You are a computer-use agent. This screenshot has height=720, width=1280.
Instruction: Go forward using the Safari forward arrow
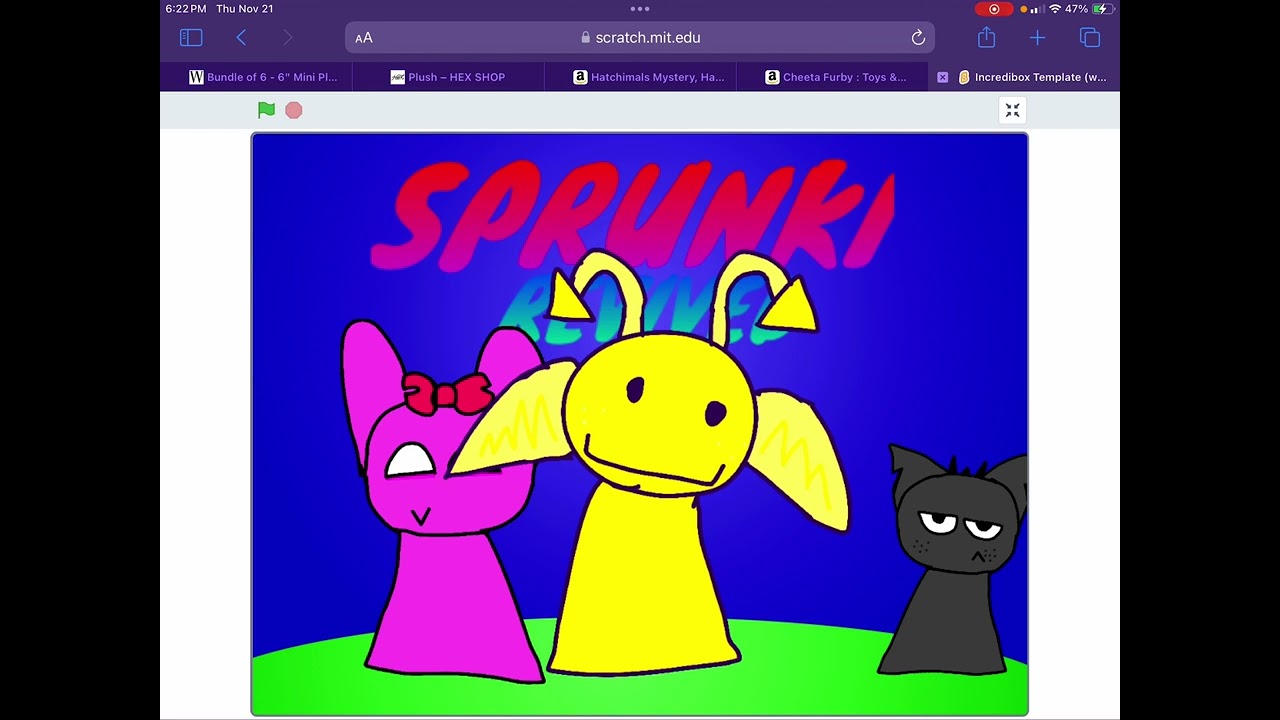[288, 38]
